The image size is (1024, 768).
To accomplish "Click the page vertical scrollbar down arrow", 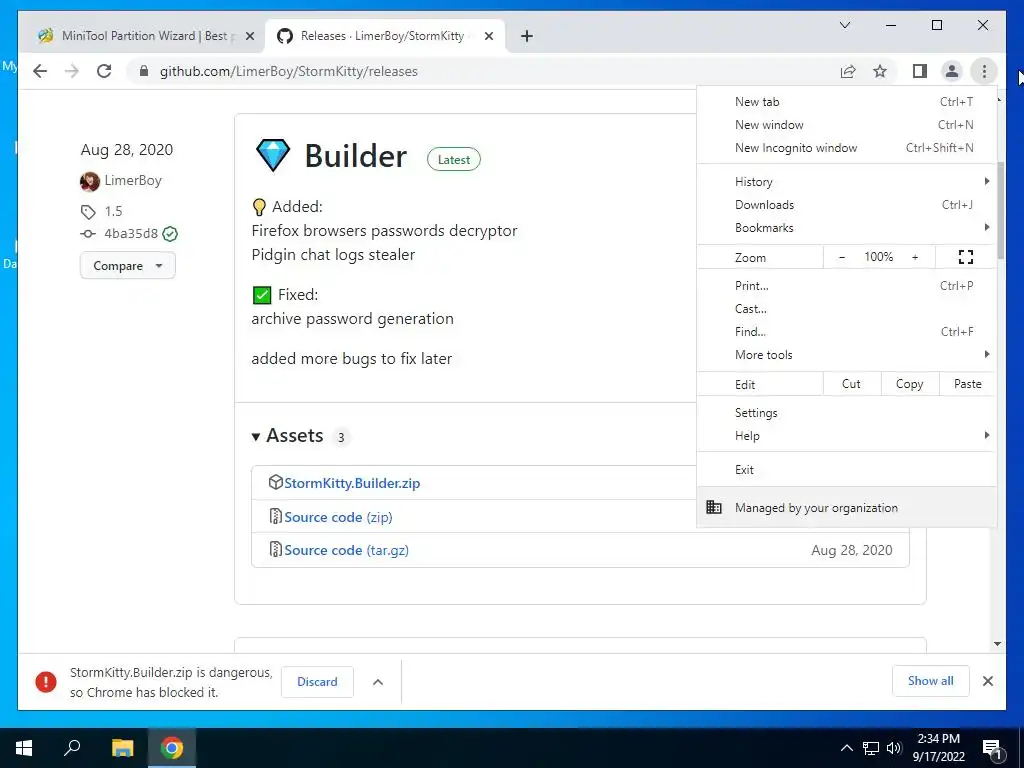I will point(997,644).
